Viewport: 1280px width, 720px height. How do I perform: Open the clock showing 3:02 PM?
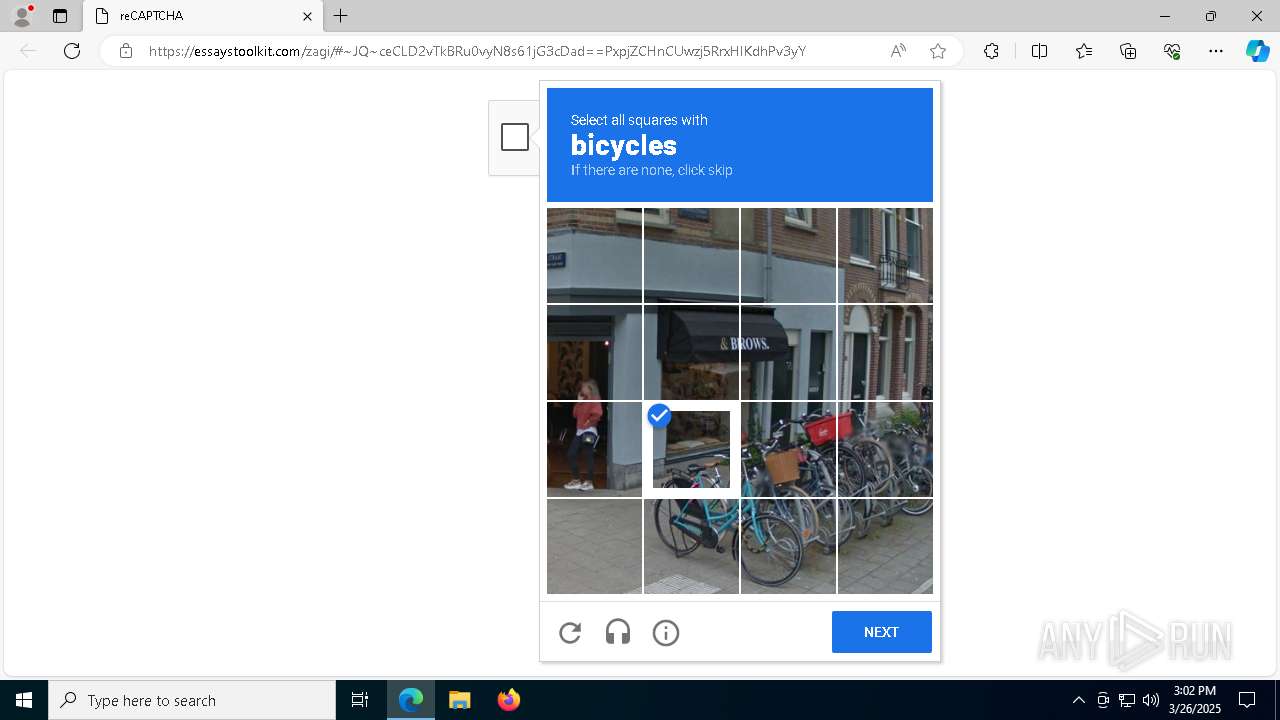(x=1195, y=700)
